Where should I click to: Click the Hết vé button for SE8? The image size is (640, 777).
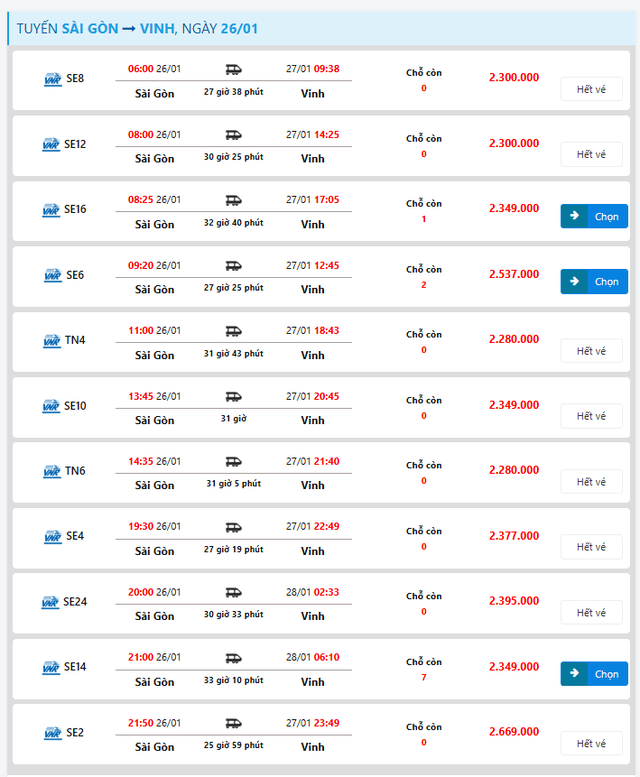(x=591, y=89)
